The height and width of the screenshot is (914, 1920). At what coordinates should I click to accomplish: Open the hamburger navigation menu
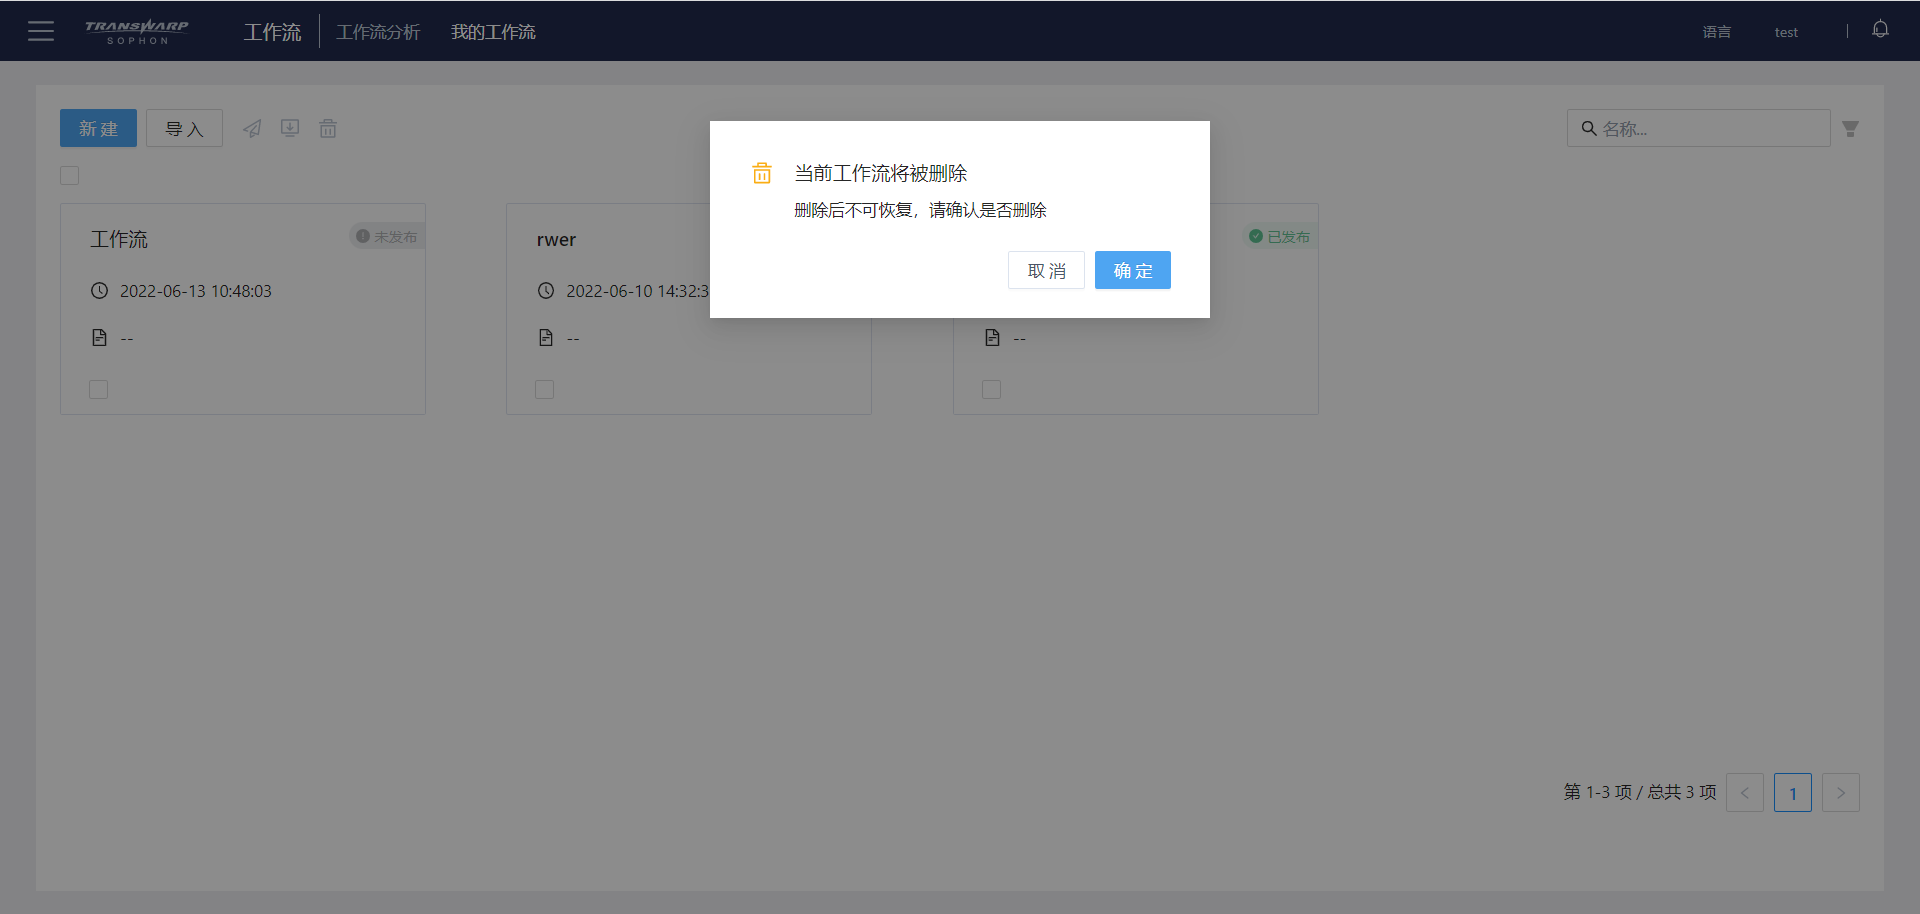click(41, 31)
